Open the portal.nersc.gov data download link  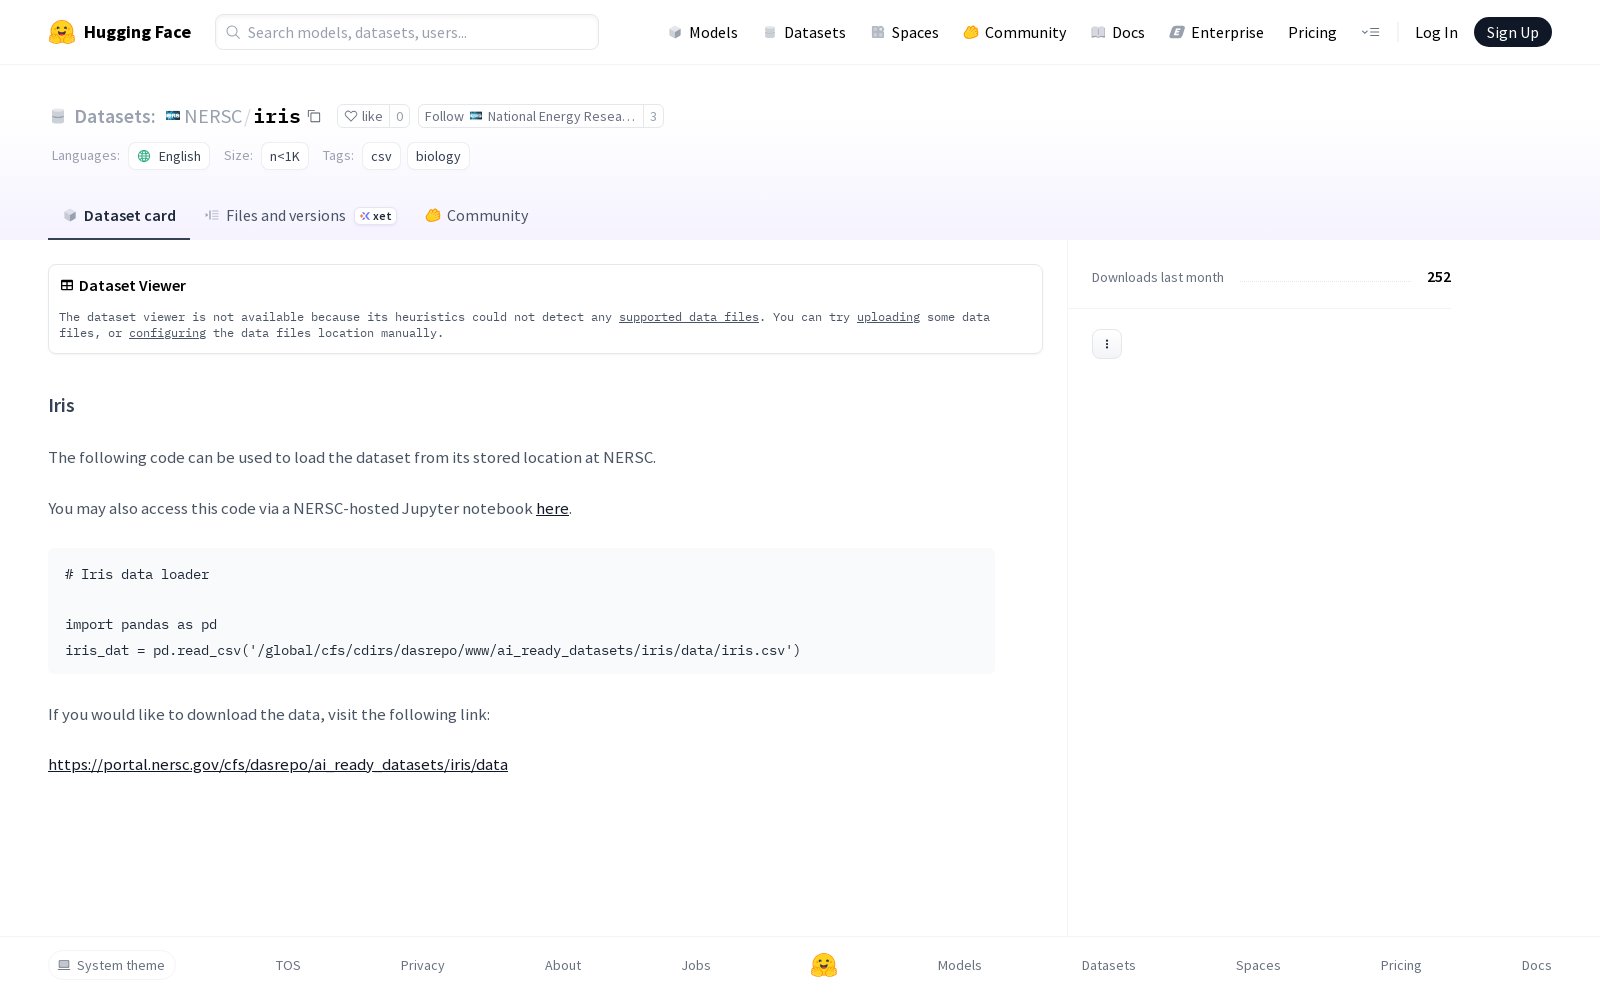pos(278,764)
